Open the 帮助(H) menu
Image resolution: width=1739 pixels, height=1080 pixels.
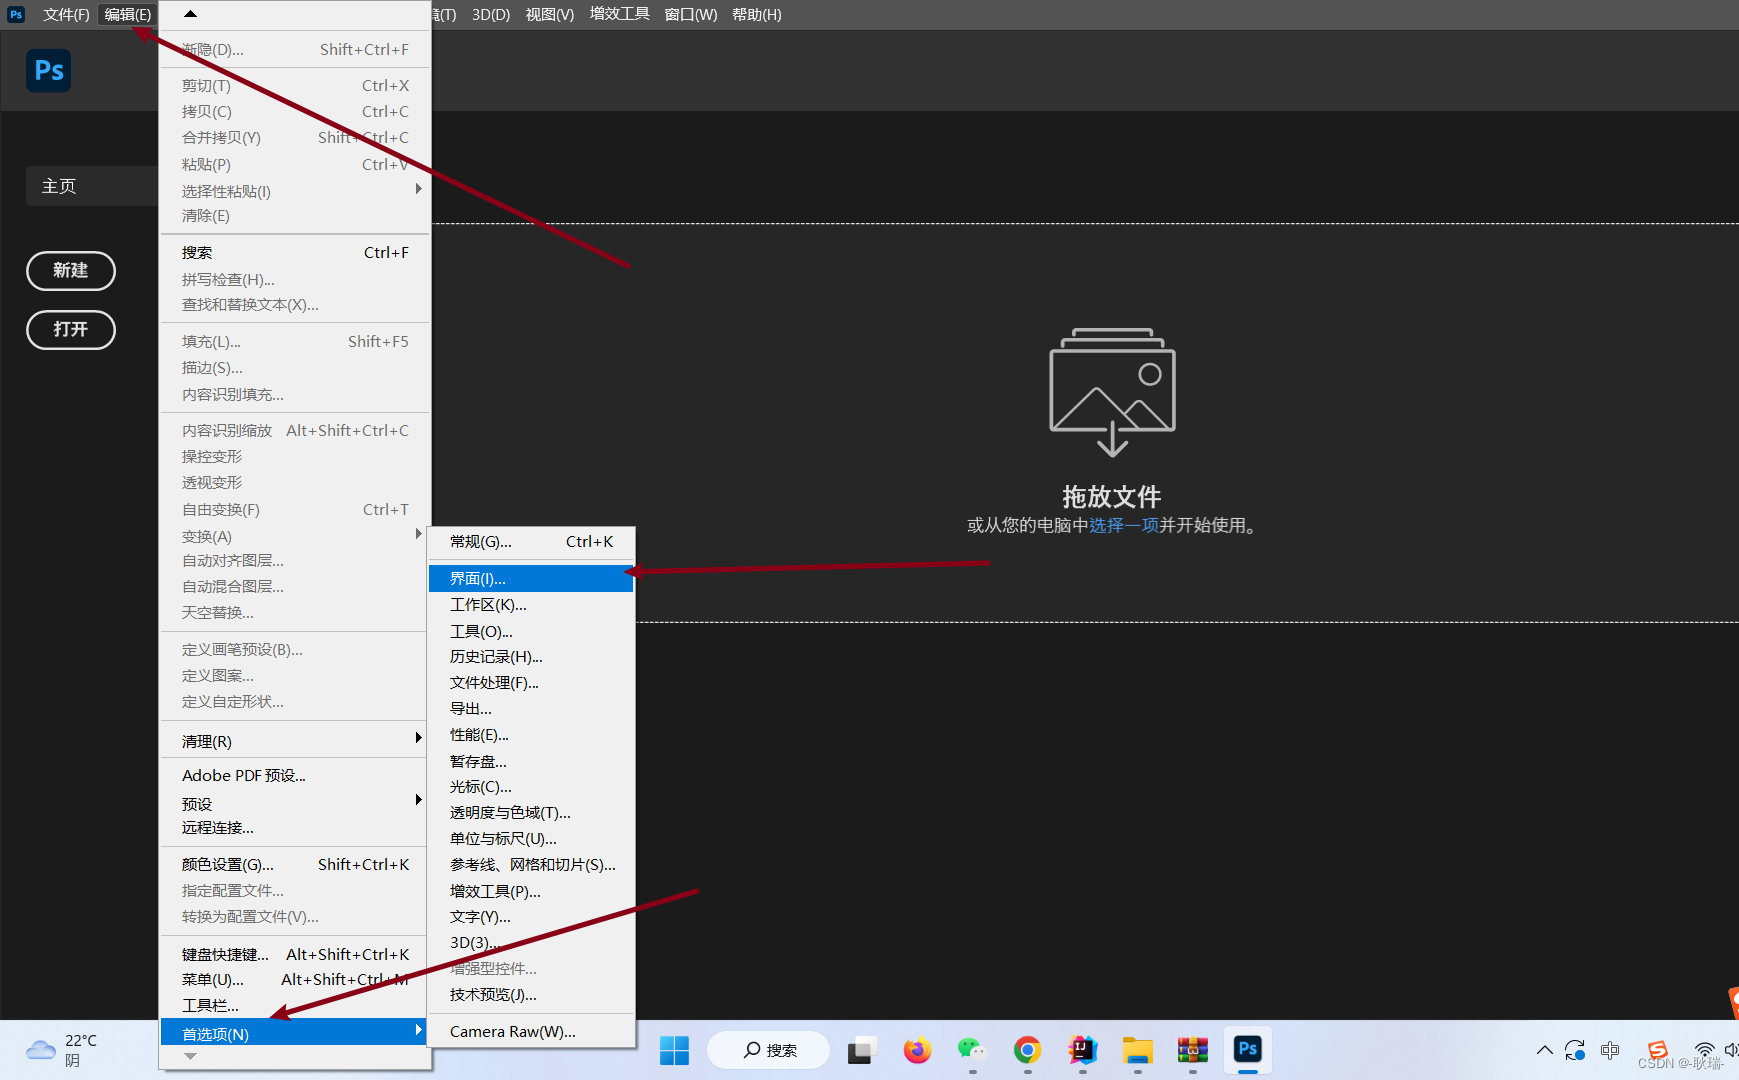click(757, 14)
